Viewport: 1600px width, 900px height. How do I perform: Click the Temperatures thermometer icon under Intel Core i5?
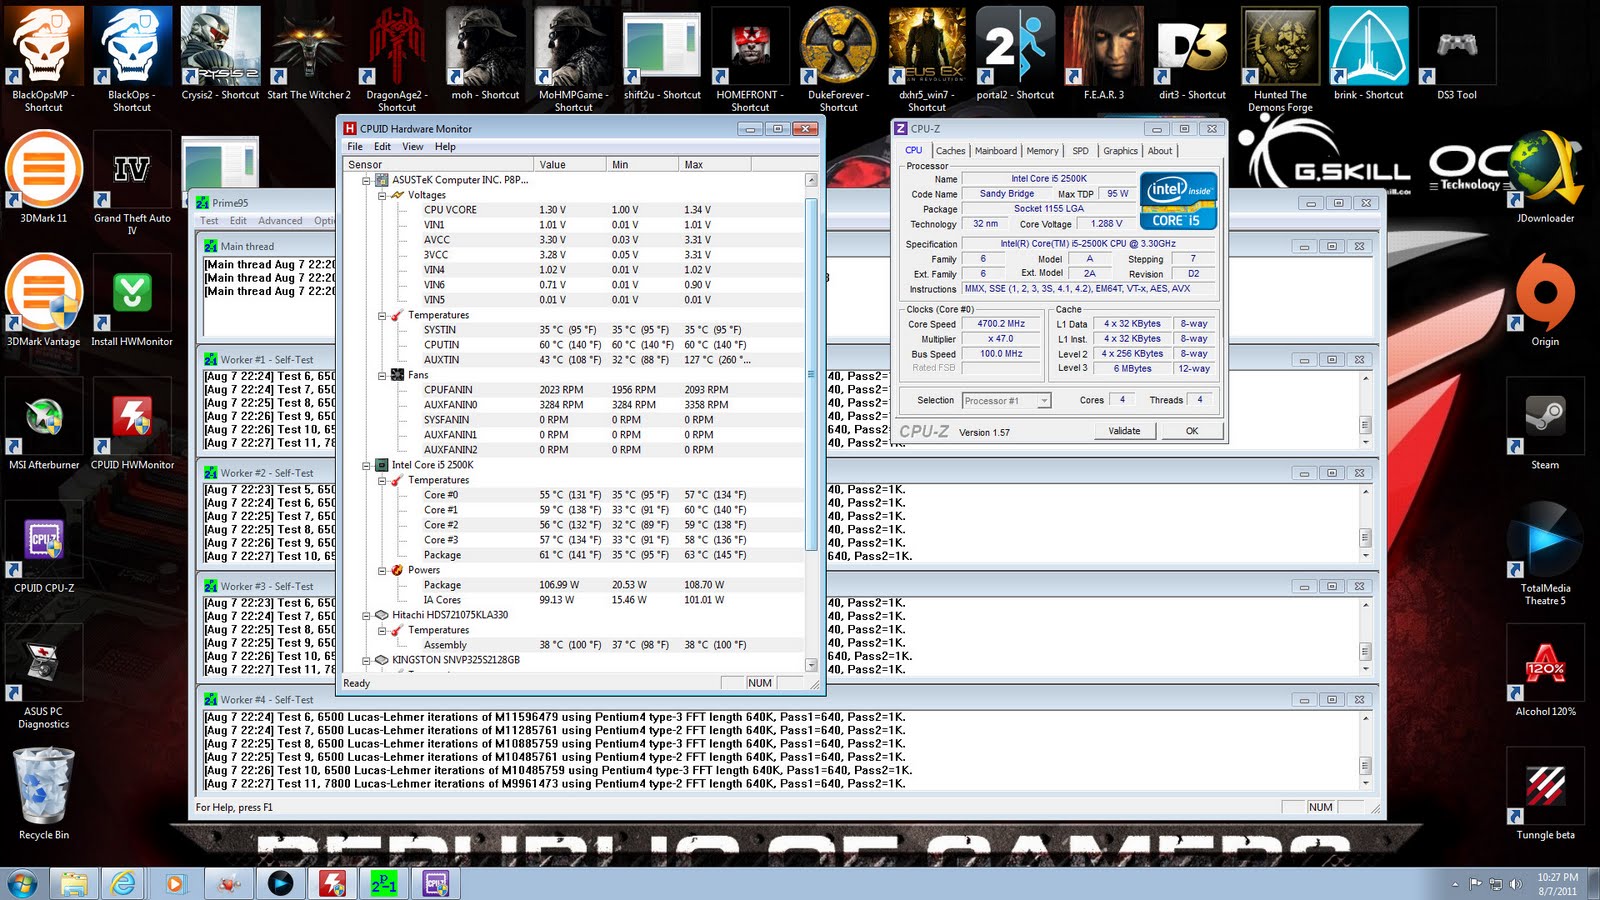coord(400,480)
